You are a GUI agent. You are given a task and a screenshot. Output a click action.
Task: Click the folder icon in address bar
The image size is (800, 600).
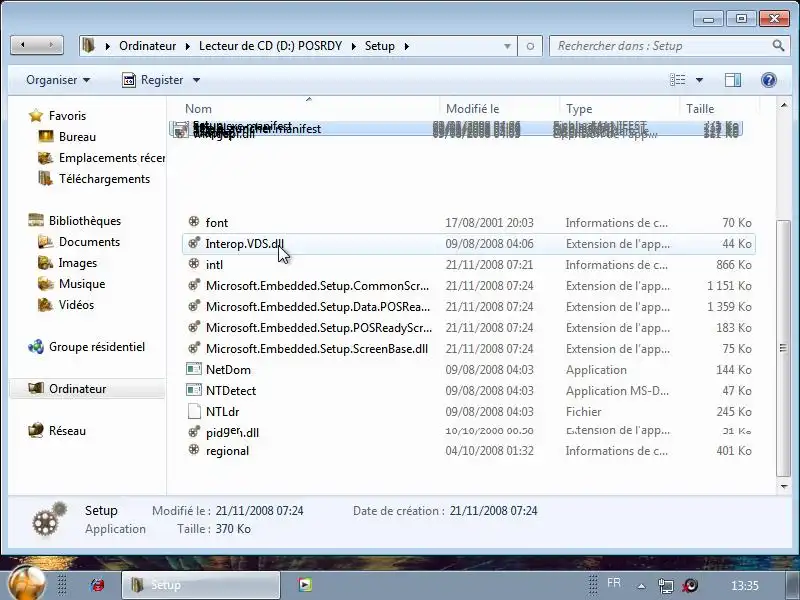click(x=88, y=45)
